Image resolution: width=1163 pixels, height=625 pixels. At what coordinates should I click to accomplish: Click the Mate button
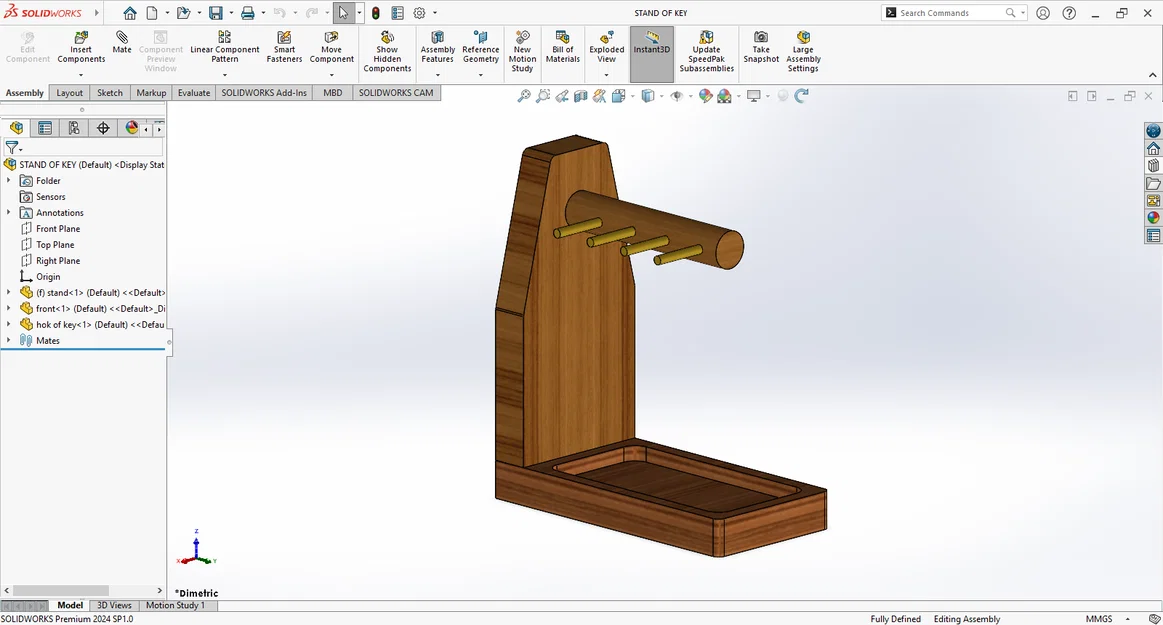[122, 43]
